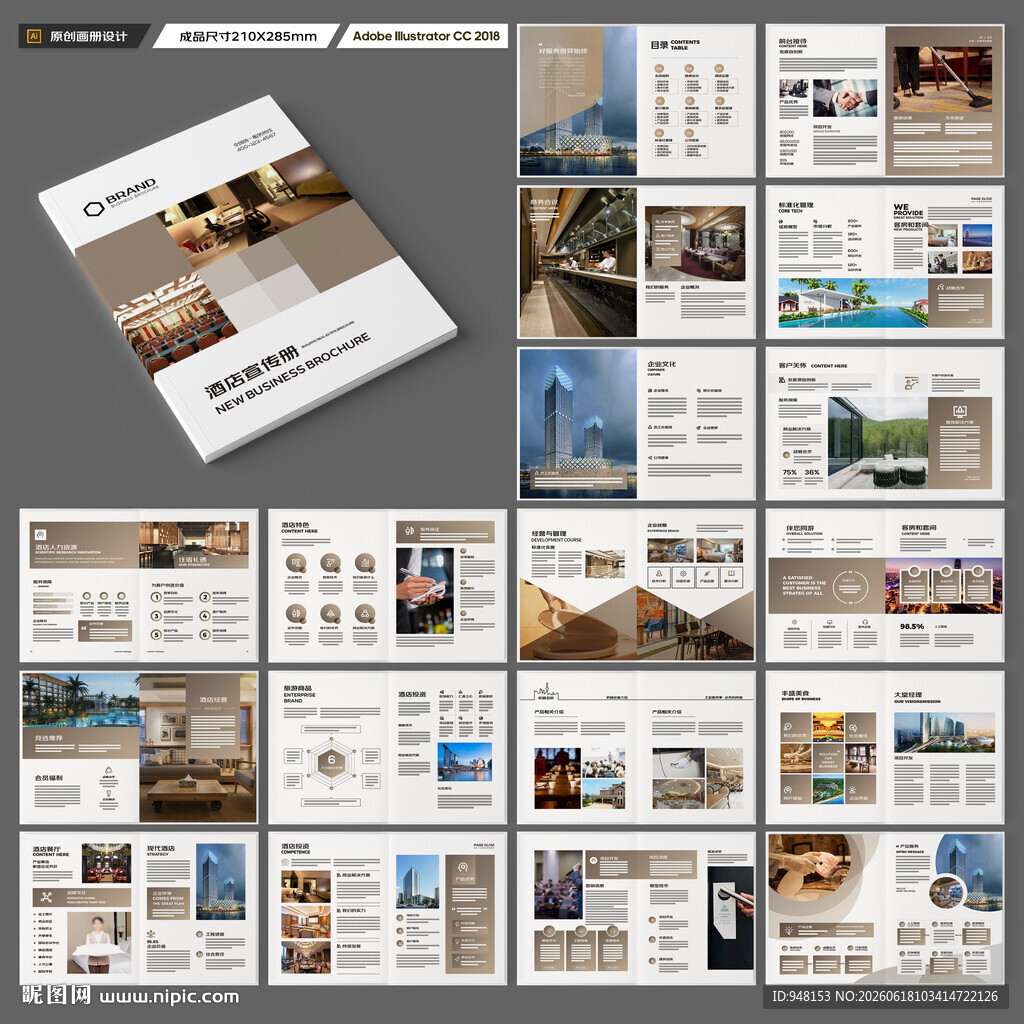Screen dimensions: 1024x1024
Task: Click the hexagon BRAND logo on the cover
Action: (x=93, y=209)
